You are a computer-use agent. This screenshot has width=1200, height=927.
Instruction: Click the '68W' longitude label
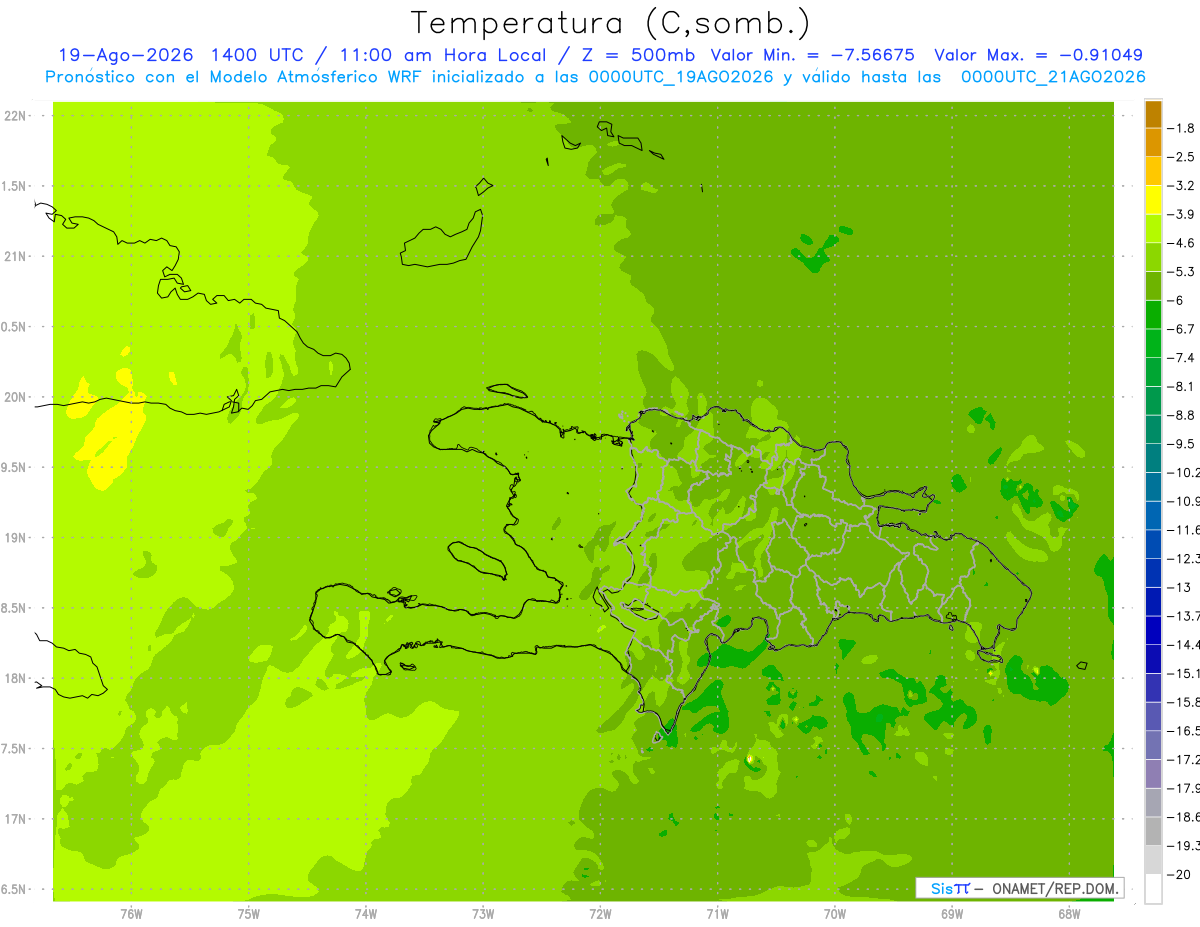[x=1069, y=914]
